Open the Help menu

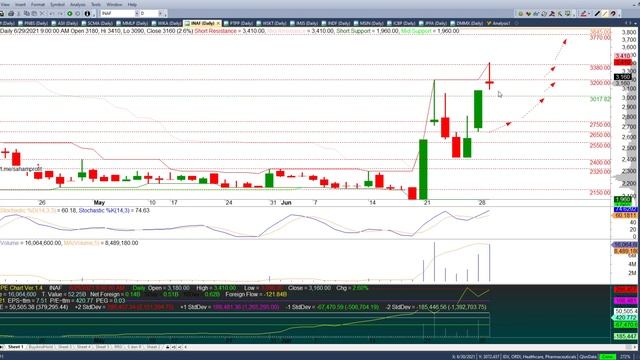pos(132,4)
